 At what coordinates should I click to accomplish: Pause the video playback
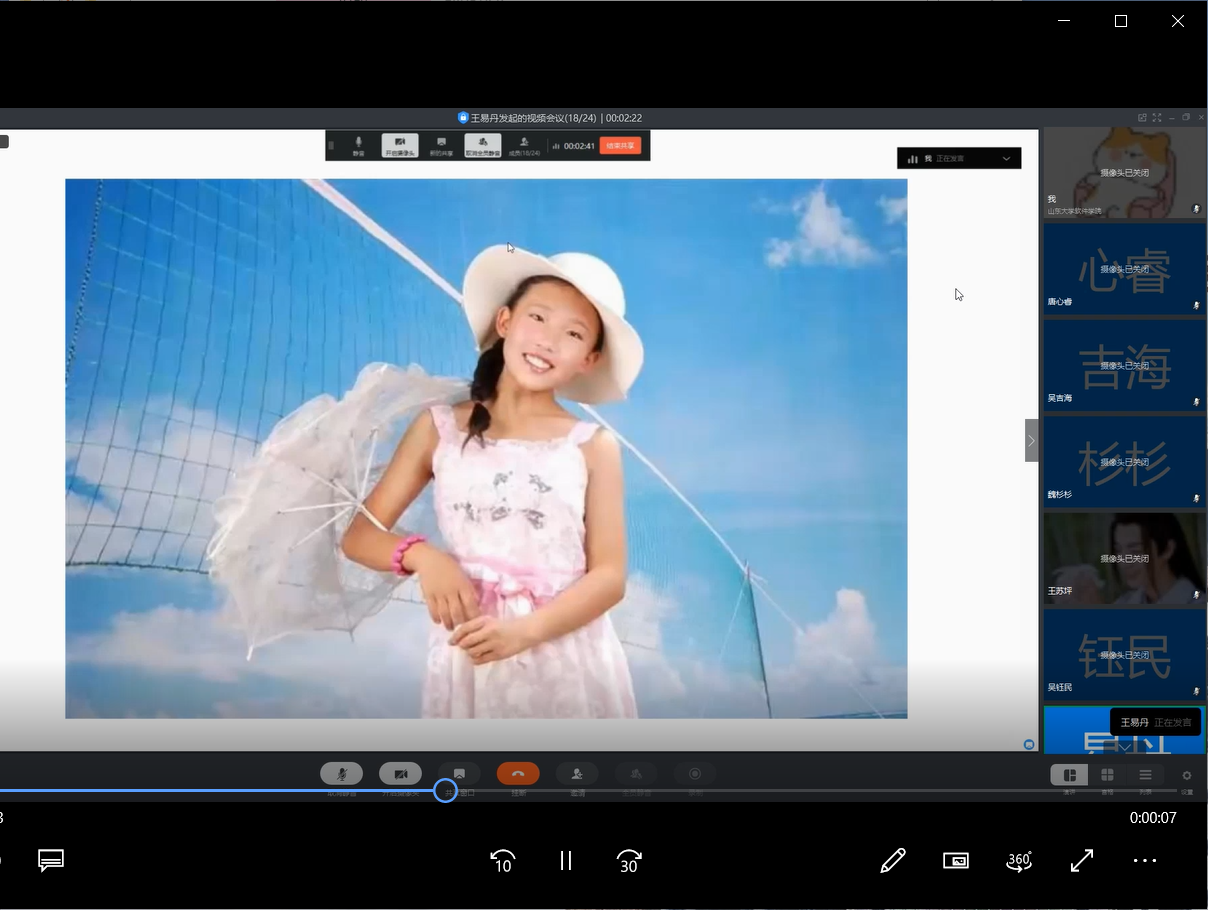(x=566, y=861)
